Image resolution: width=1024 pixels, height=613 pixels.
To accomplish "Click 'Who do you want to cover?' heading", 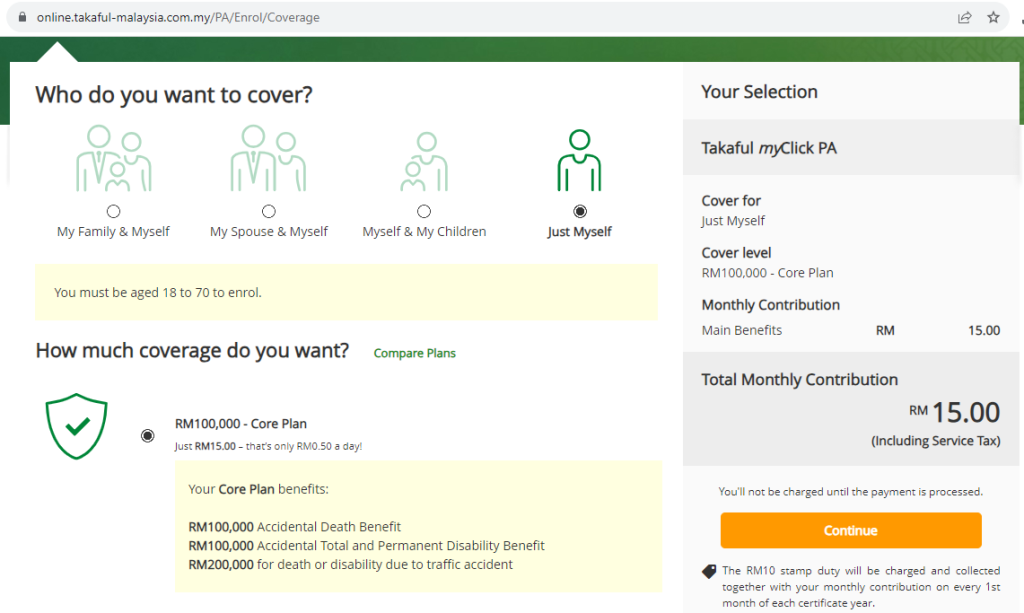I will pyautogui.click(x=174, y=95).
